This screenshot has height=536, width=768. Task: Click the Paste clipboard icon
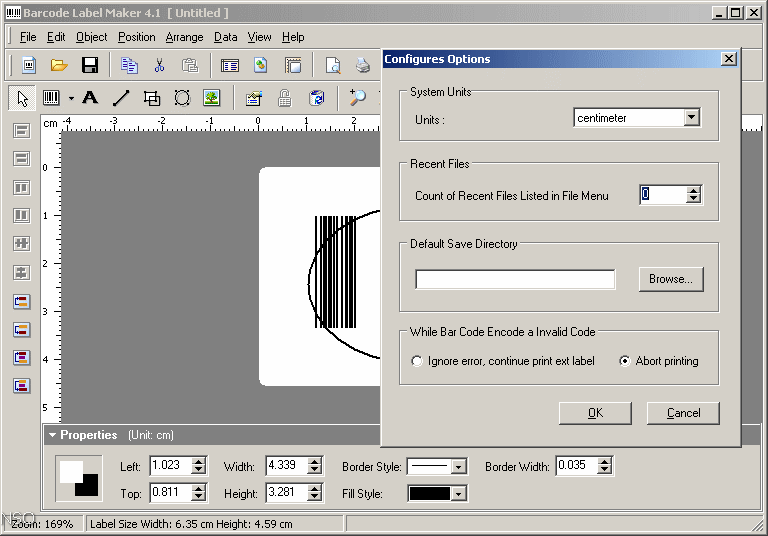coord(190,65)
